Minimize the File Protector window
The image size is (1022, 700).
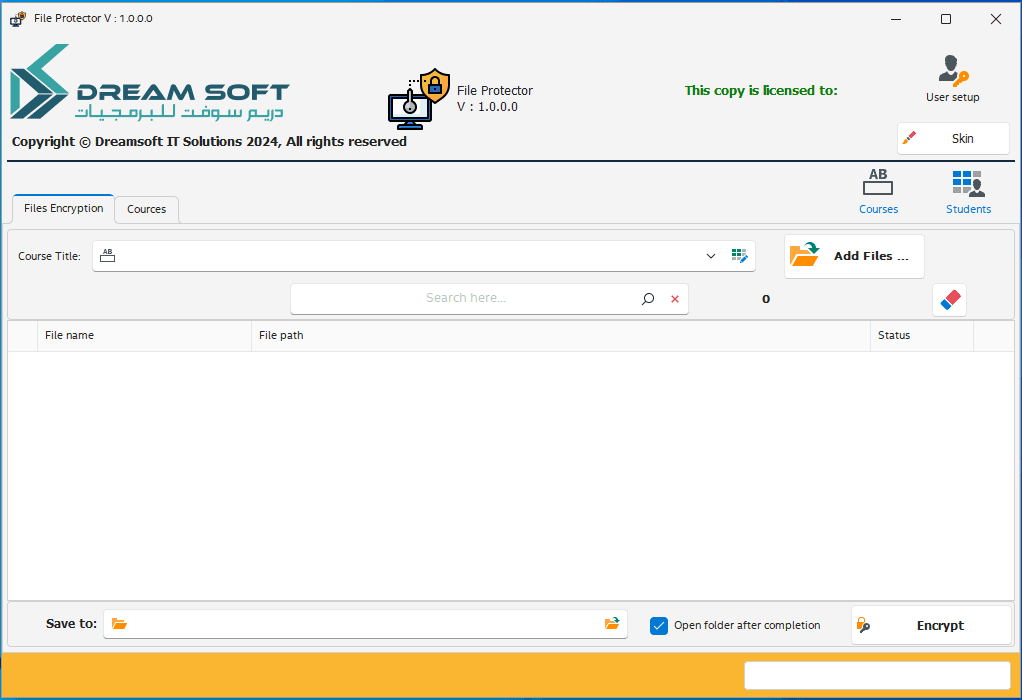click(896, 19)
